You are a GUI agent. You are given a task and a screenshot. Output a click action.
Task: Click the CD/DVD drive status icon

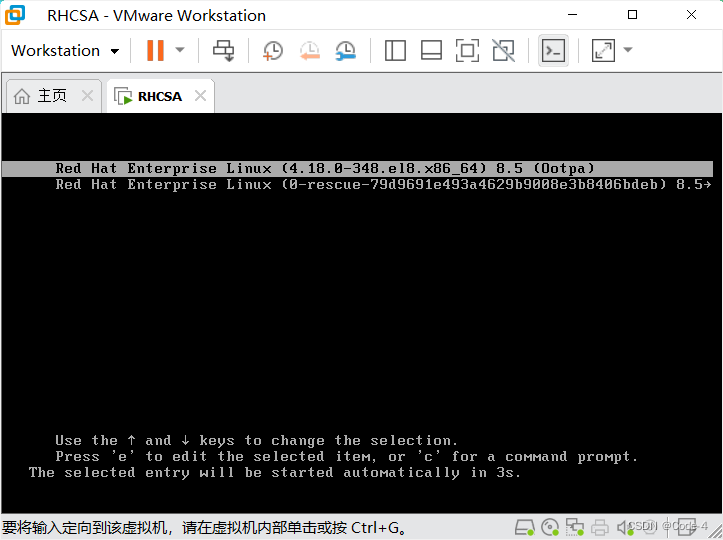click(x=550, y=527)
